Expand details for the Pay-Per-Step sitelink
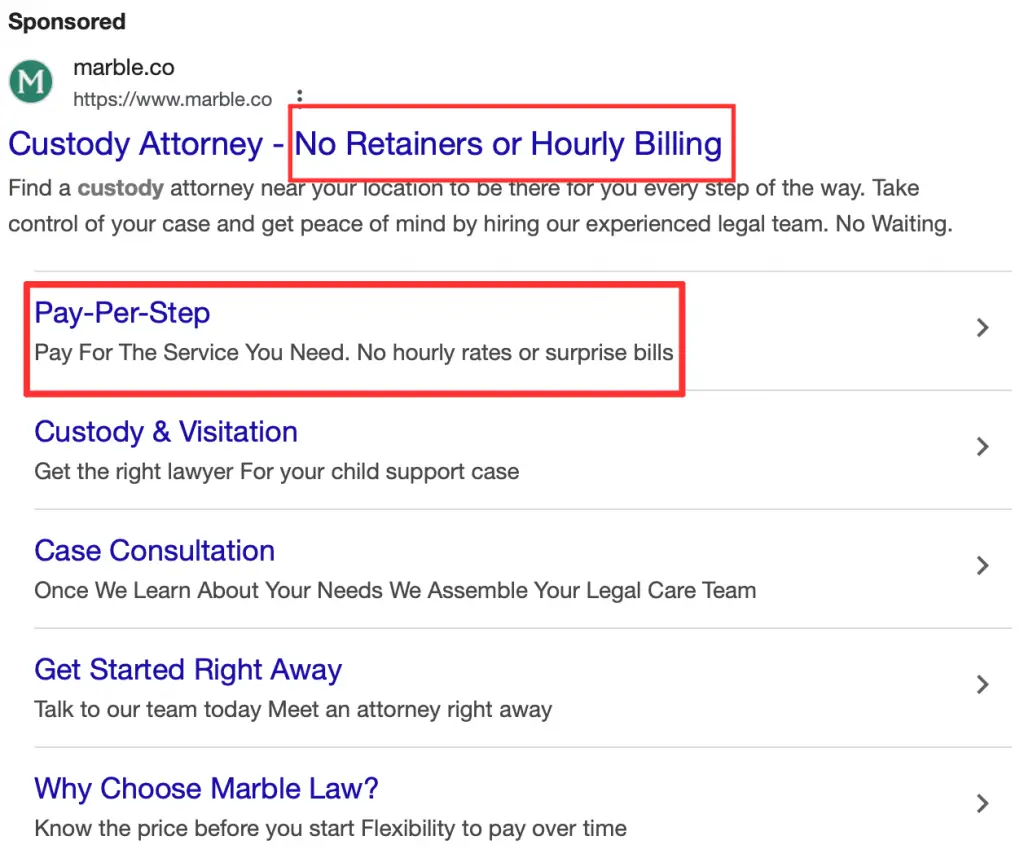 (982, 328)
